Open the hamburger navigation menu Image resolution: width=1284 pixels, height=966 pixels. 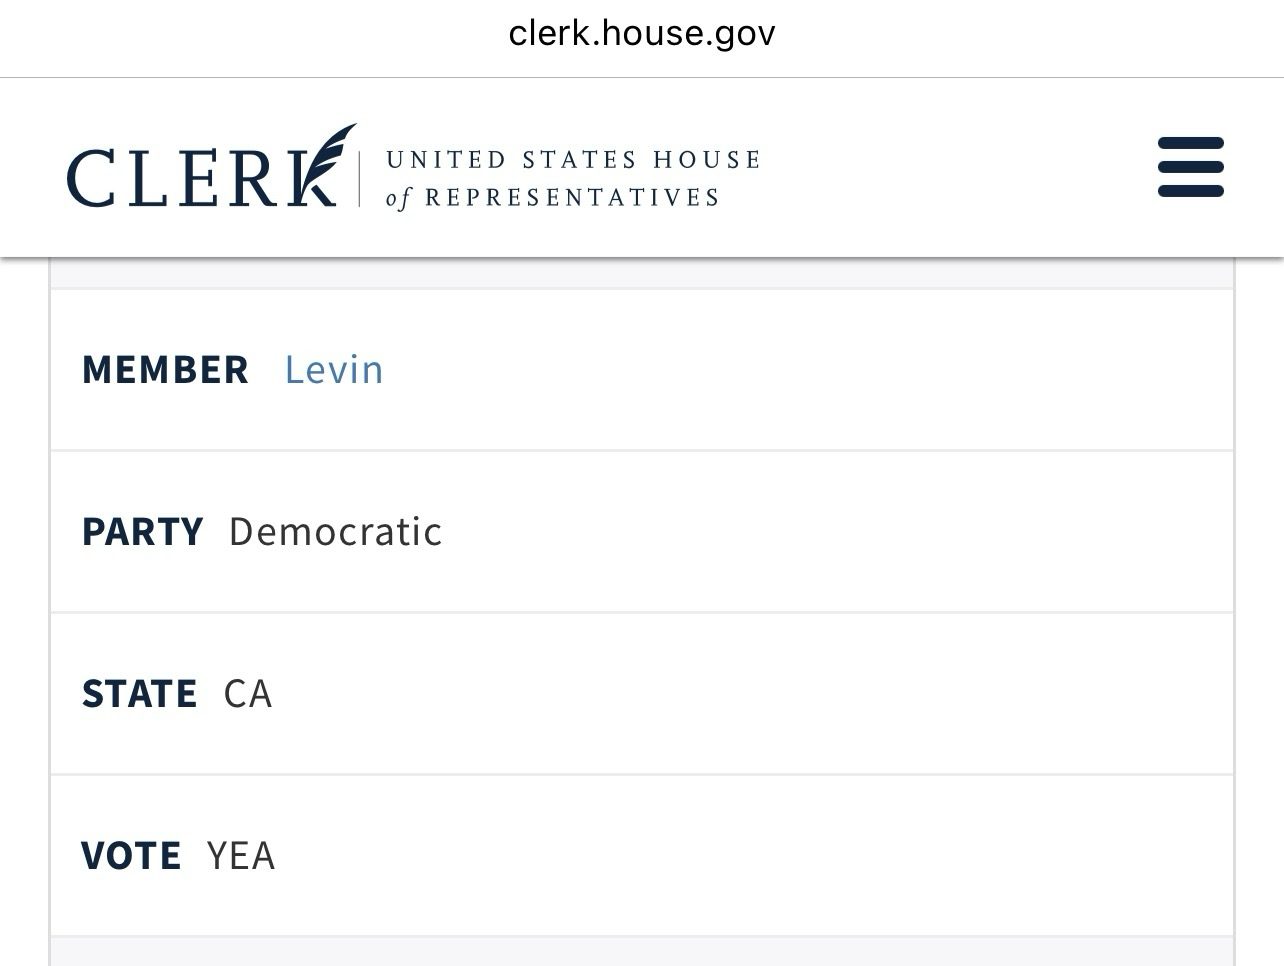tap(1190, 167)
